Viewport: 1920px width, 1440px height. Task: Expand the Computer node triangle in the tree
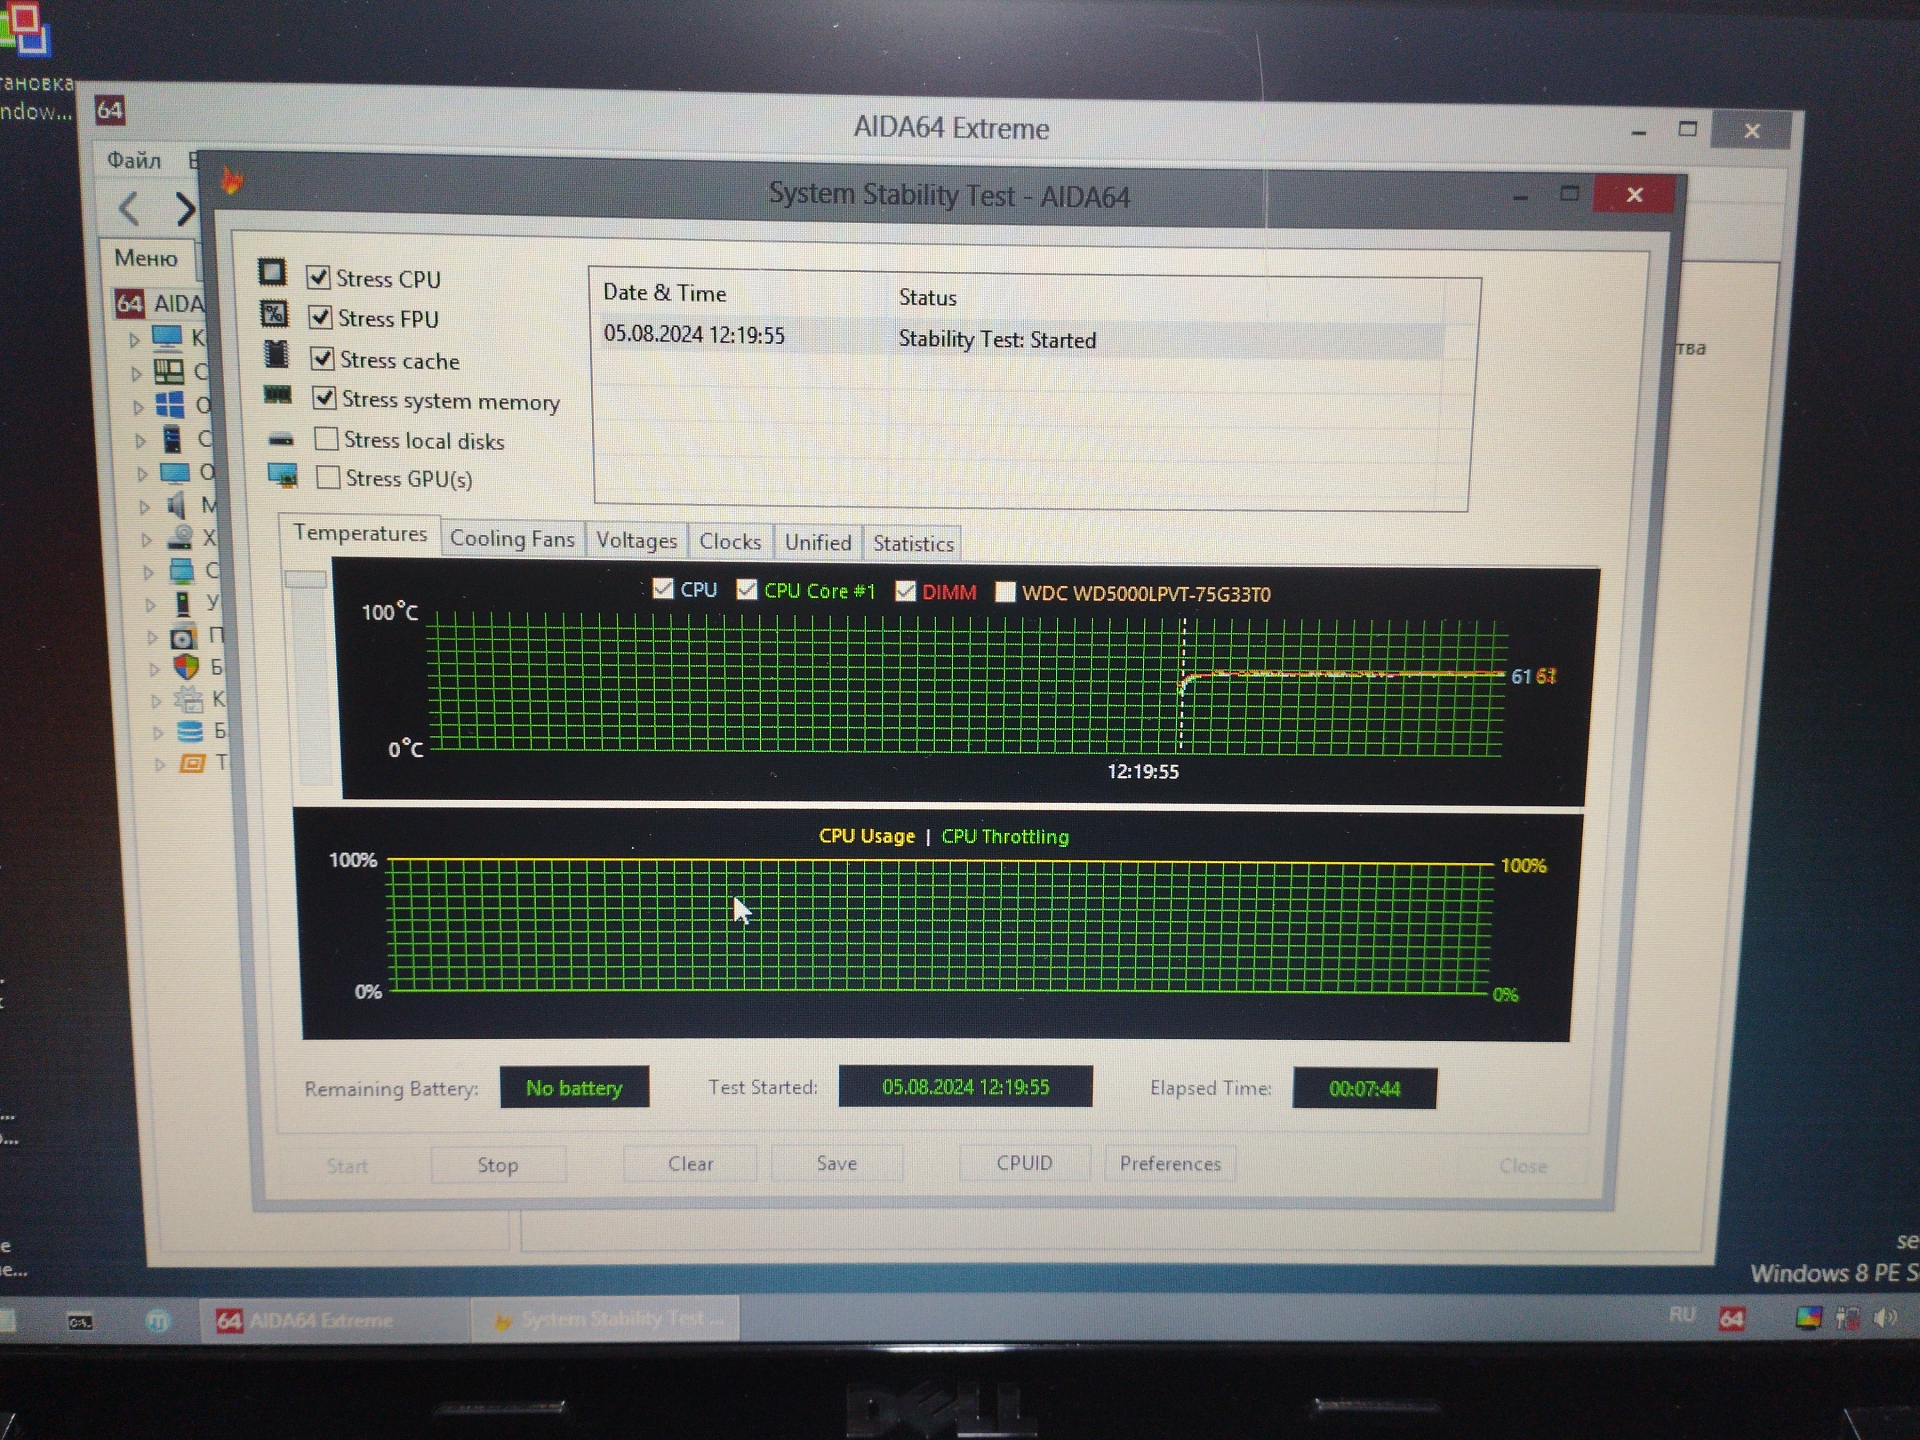point(134,340)
